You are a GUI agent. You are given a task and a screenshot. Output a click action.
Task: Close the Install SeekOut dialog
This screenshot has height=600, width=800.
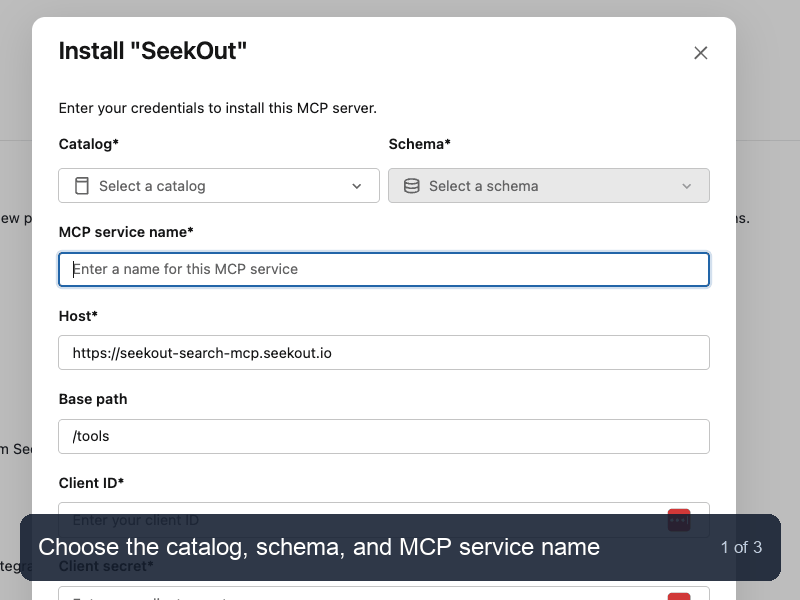(701, 53)
